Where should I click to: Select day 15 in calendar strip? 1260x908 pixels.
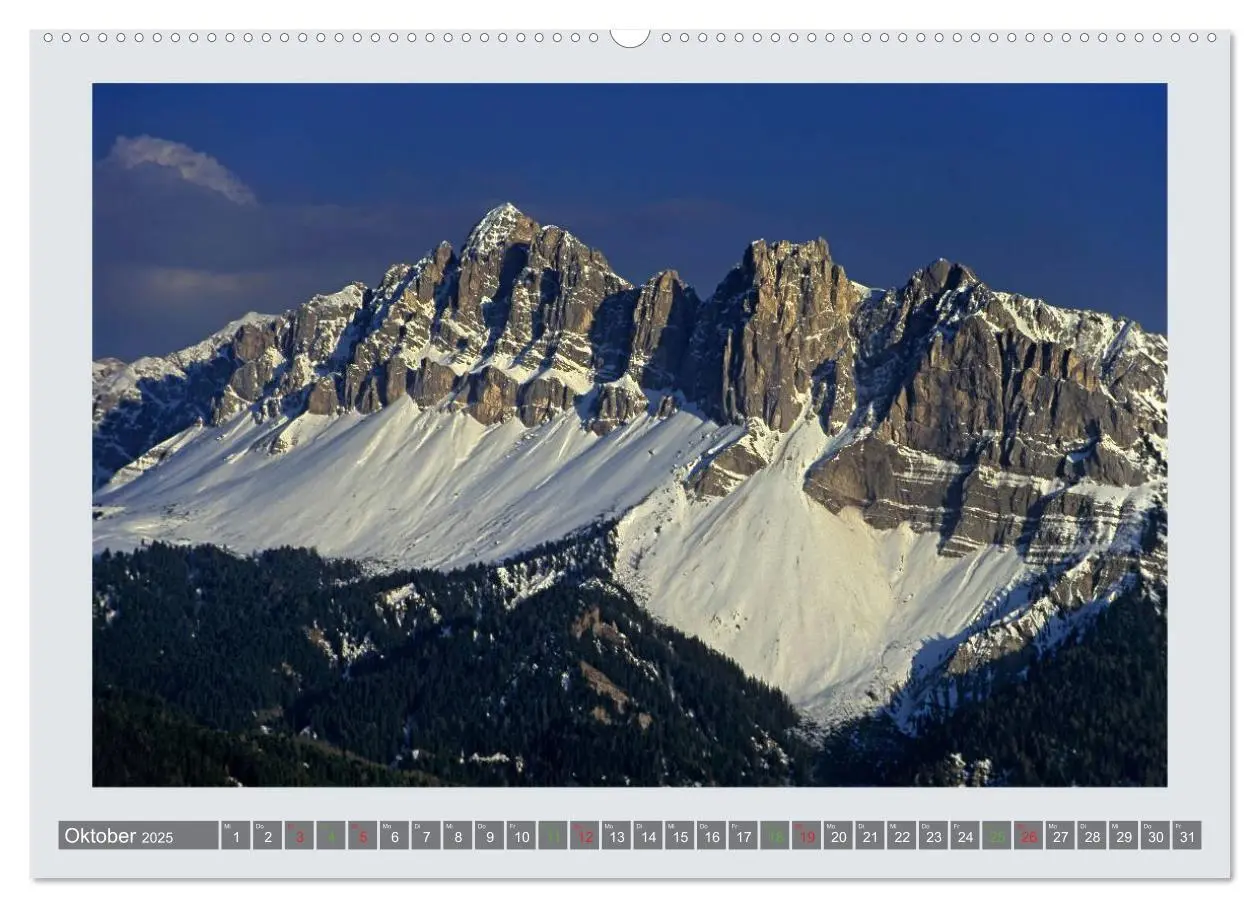[x=680, y=835]
